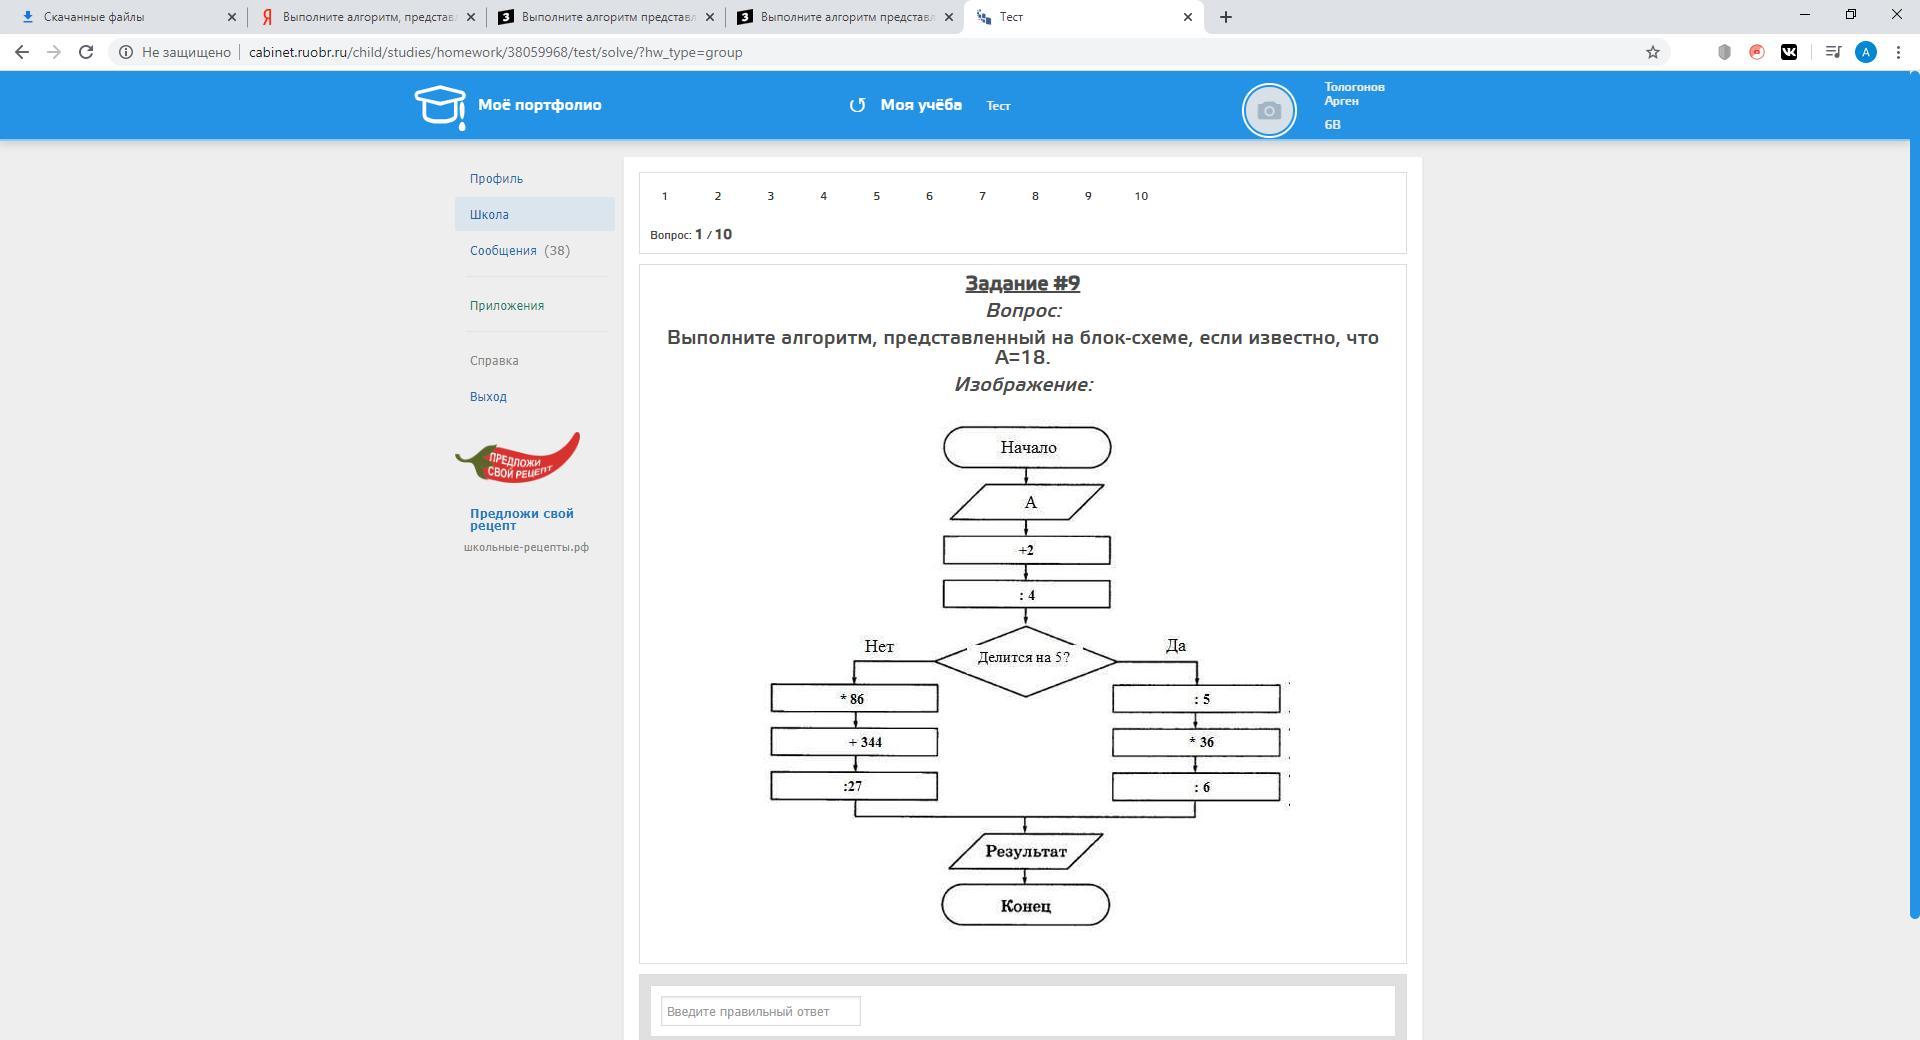Click 'Выход' to log out
Image resolution: width=1920 pixels, height=1040 pixels.
[x=488, y=397]
